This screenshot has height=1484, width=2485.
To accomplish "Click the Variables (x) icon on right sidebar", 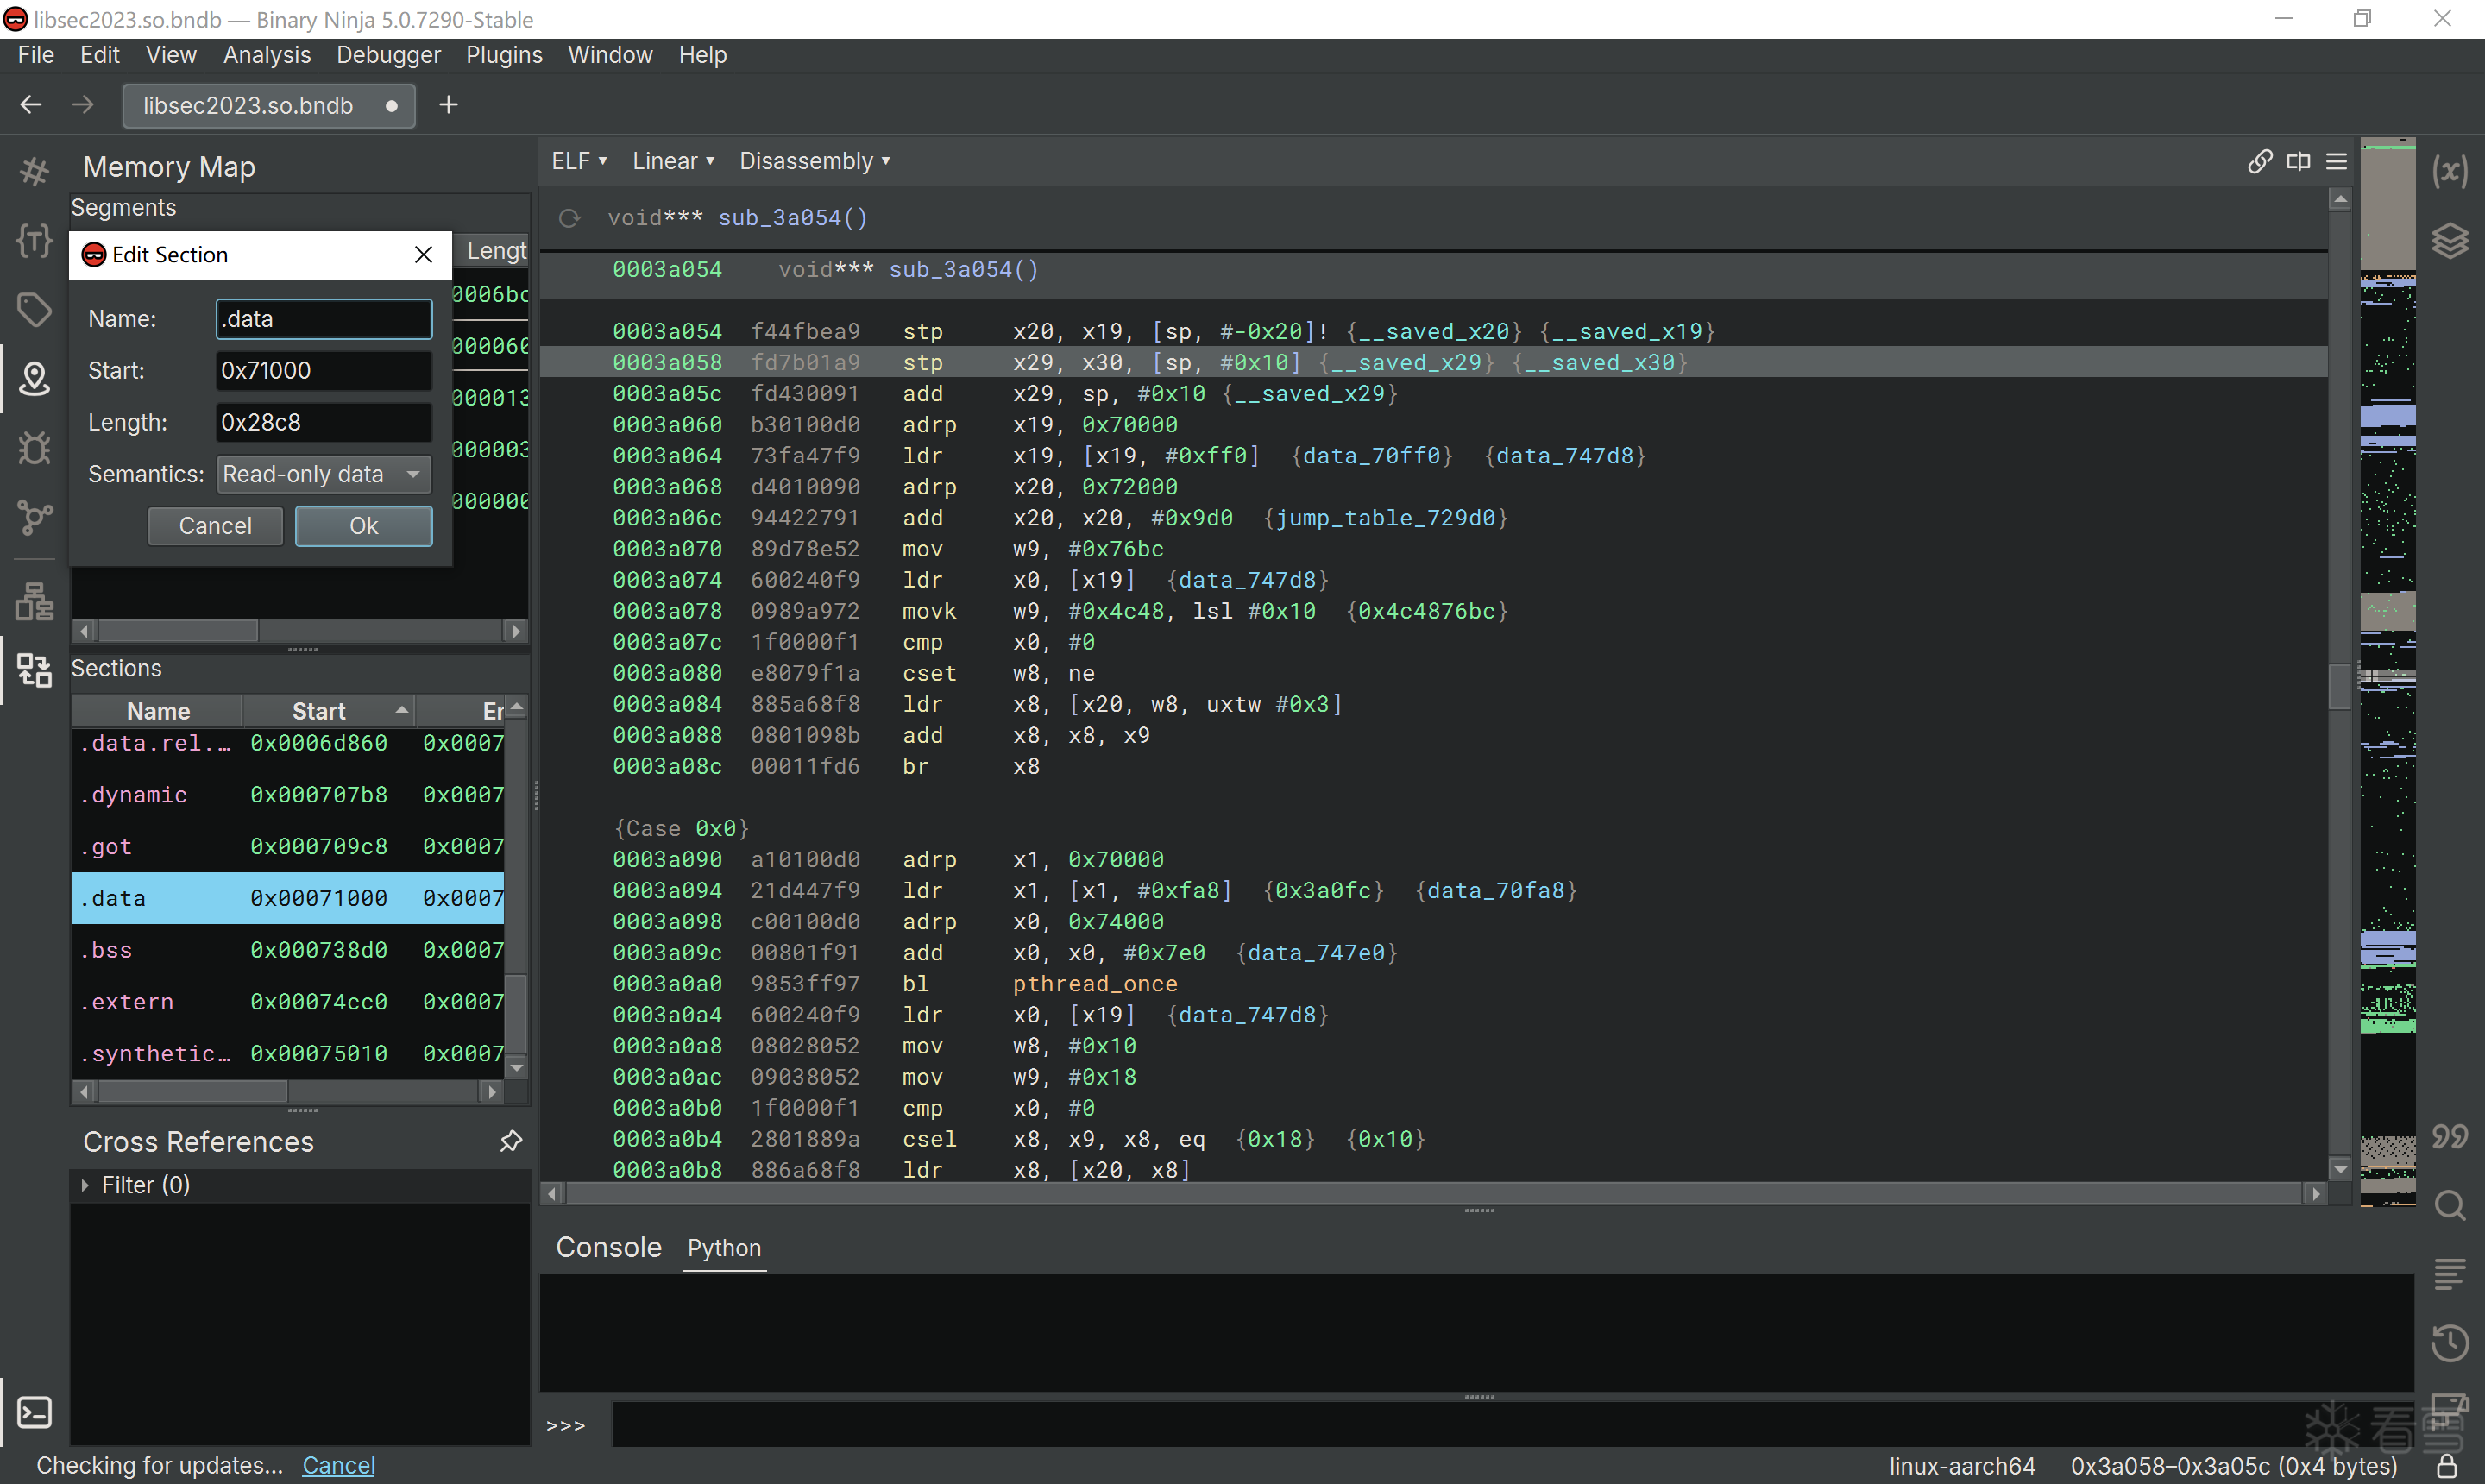I will (2449, 171).
